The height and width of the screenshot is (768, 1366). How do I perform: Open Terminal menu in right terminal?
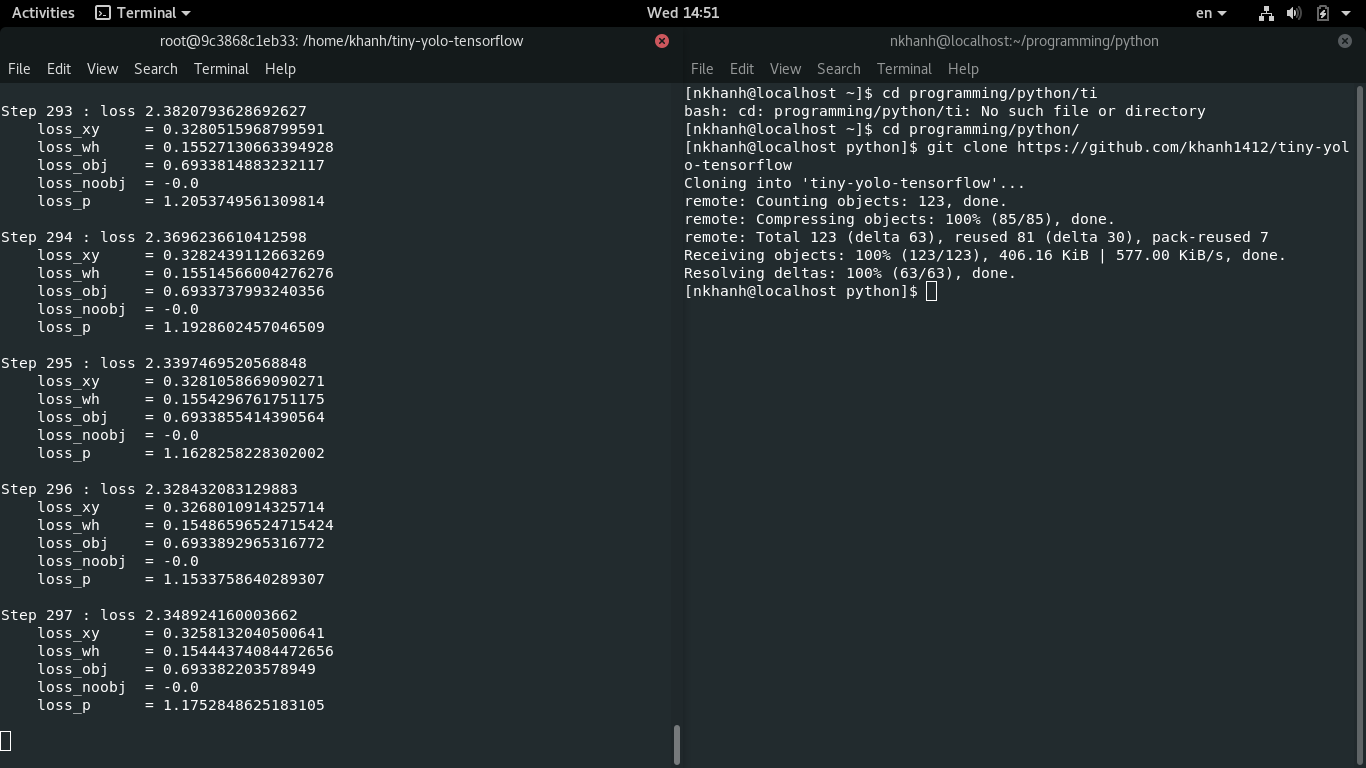tap(904, 69)
